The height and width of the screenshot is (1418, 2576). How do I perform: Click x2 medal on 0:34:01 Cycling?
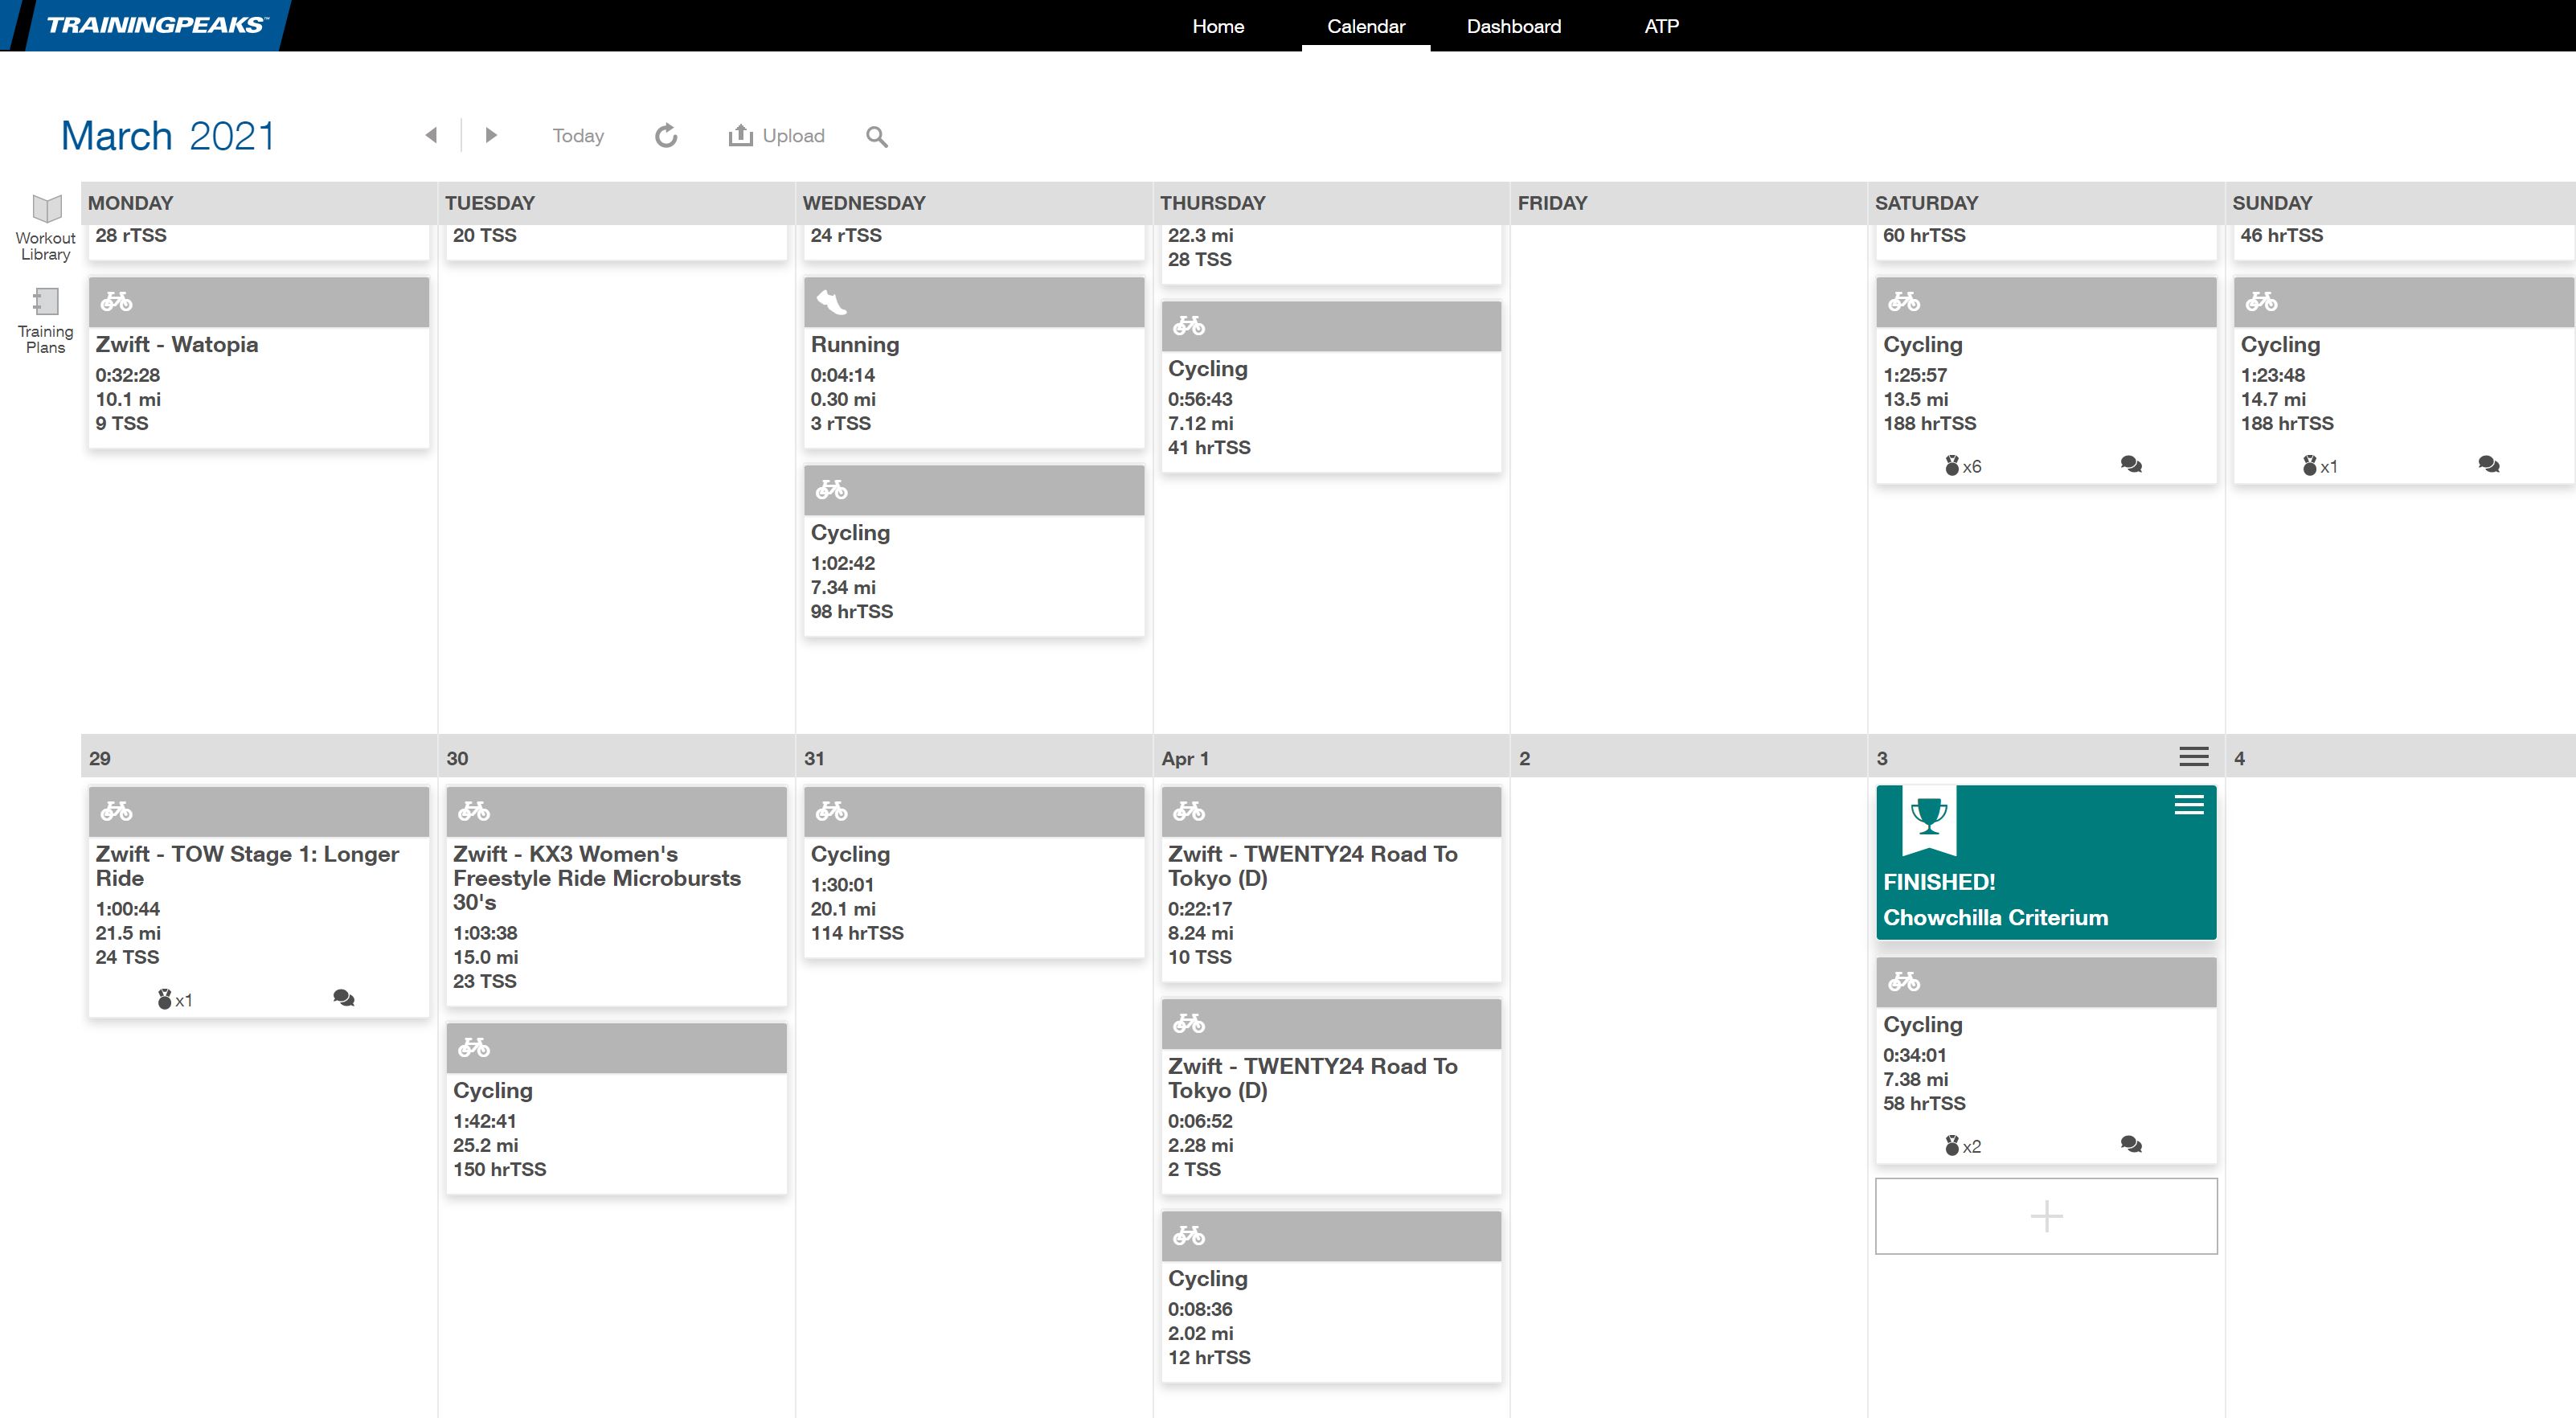click(1962, 1146)
